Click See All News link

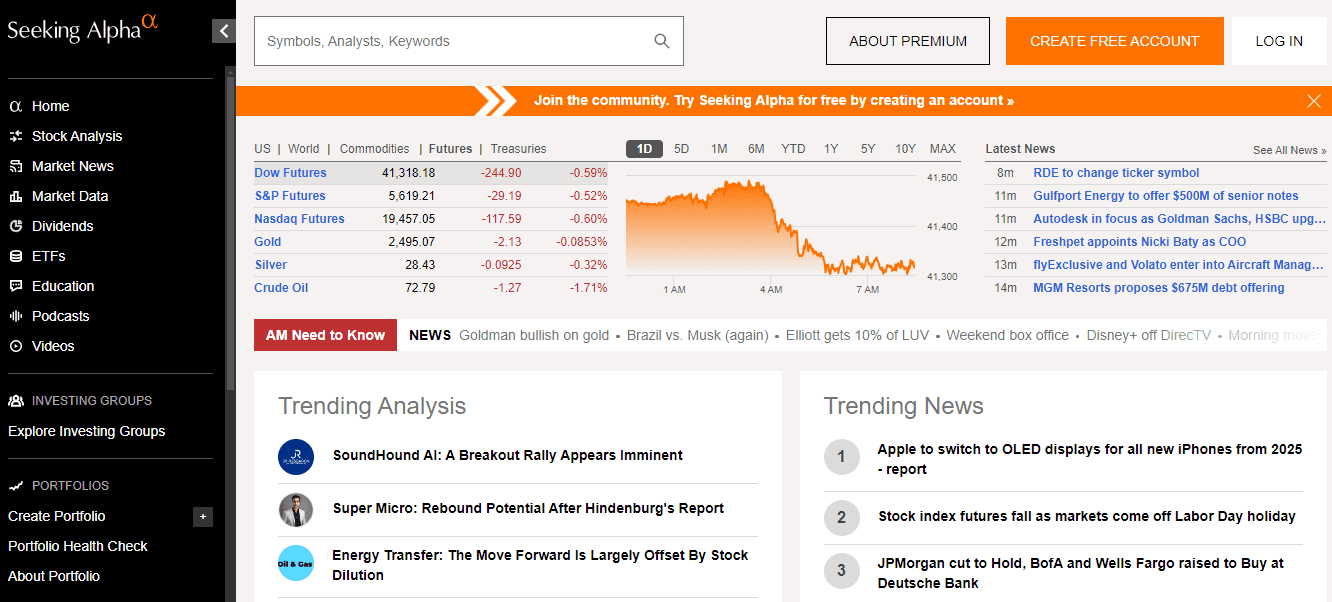(1290, 150)
